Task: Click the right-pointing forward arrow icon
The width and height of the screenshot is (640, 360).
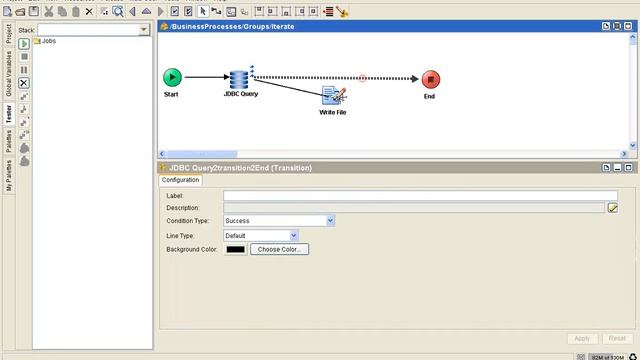Action: (161, 11)
